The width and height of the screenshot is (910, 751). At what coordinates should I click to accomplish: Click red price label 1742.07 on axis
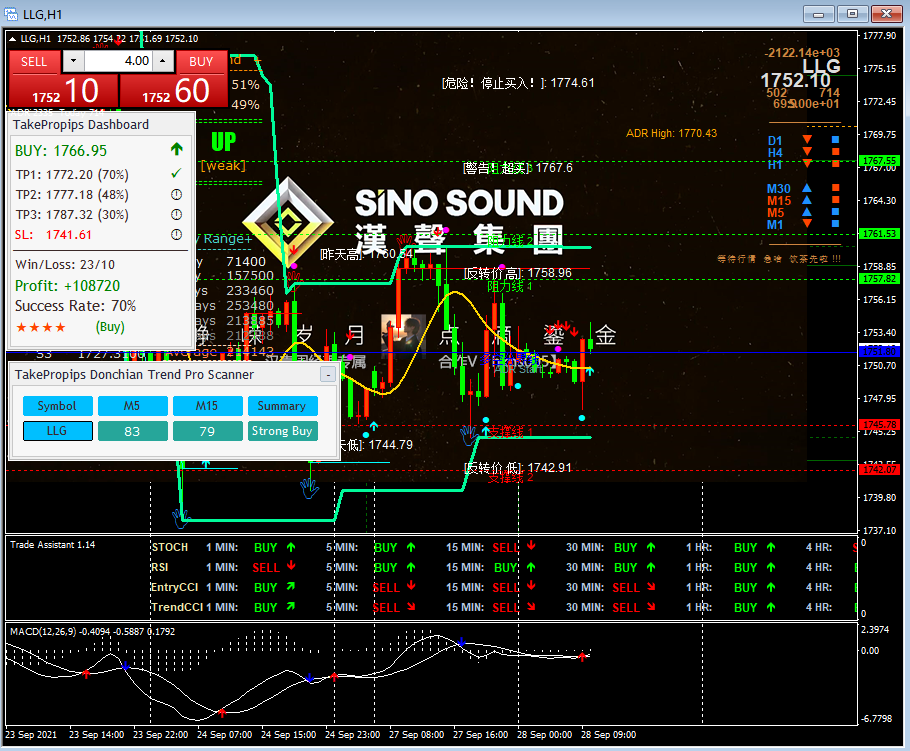tap(879, 470)
